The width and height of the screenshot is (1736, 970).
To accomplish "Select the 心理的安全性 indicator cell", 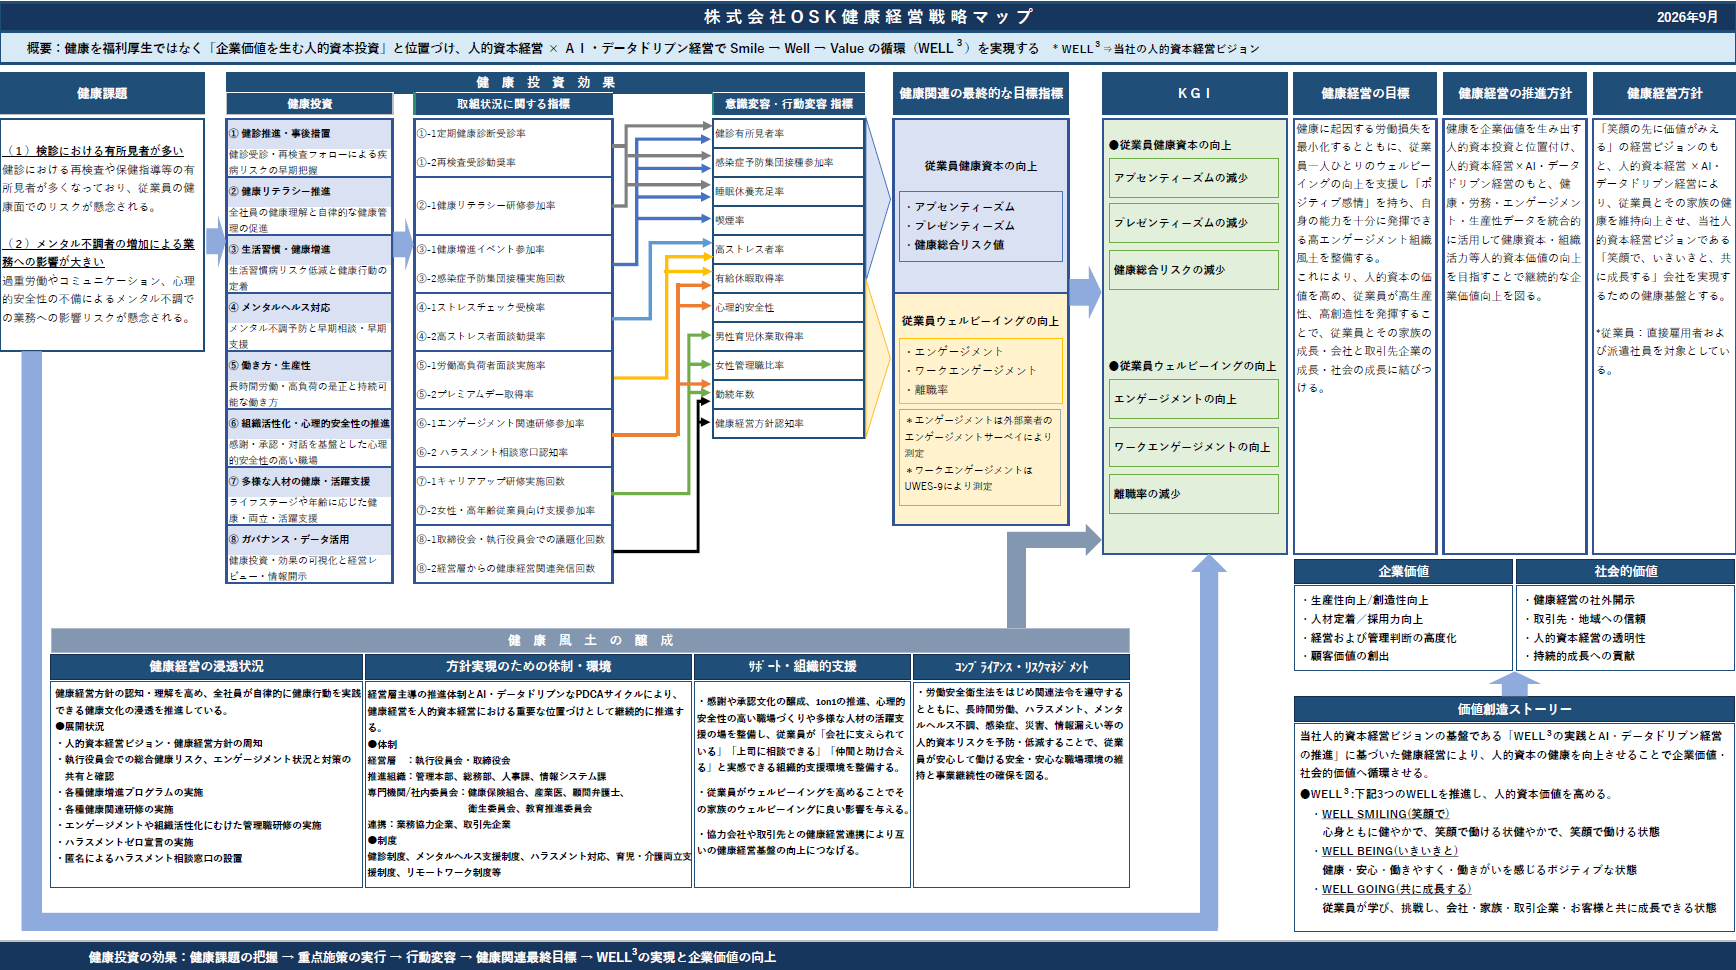I will (788, 307).
